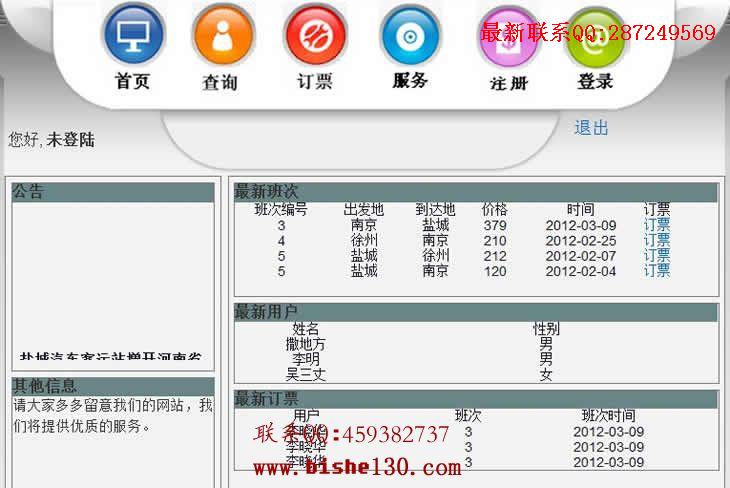Click the 价格 column header

pyautogui.click(x=494, y=210)
